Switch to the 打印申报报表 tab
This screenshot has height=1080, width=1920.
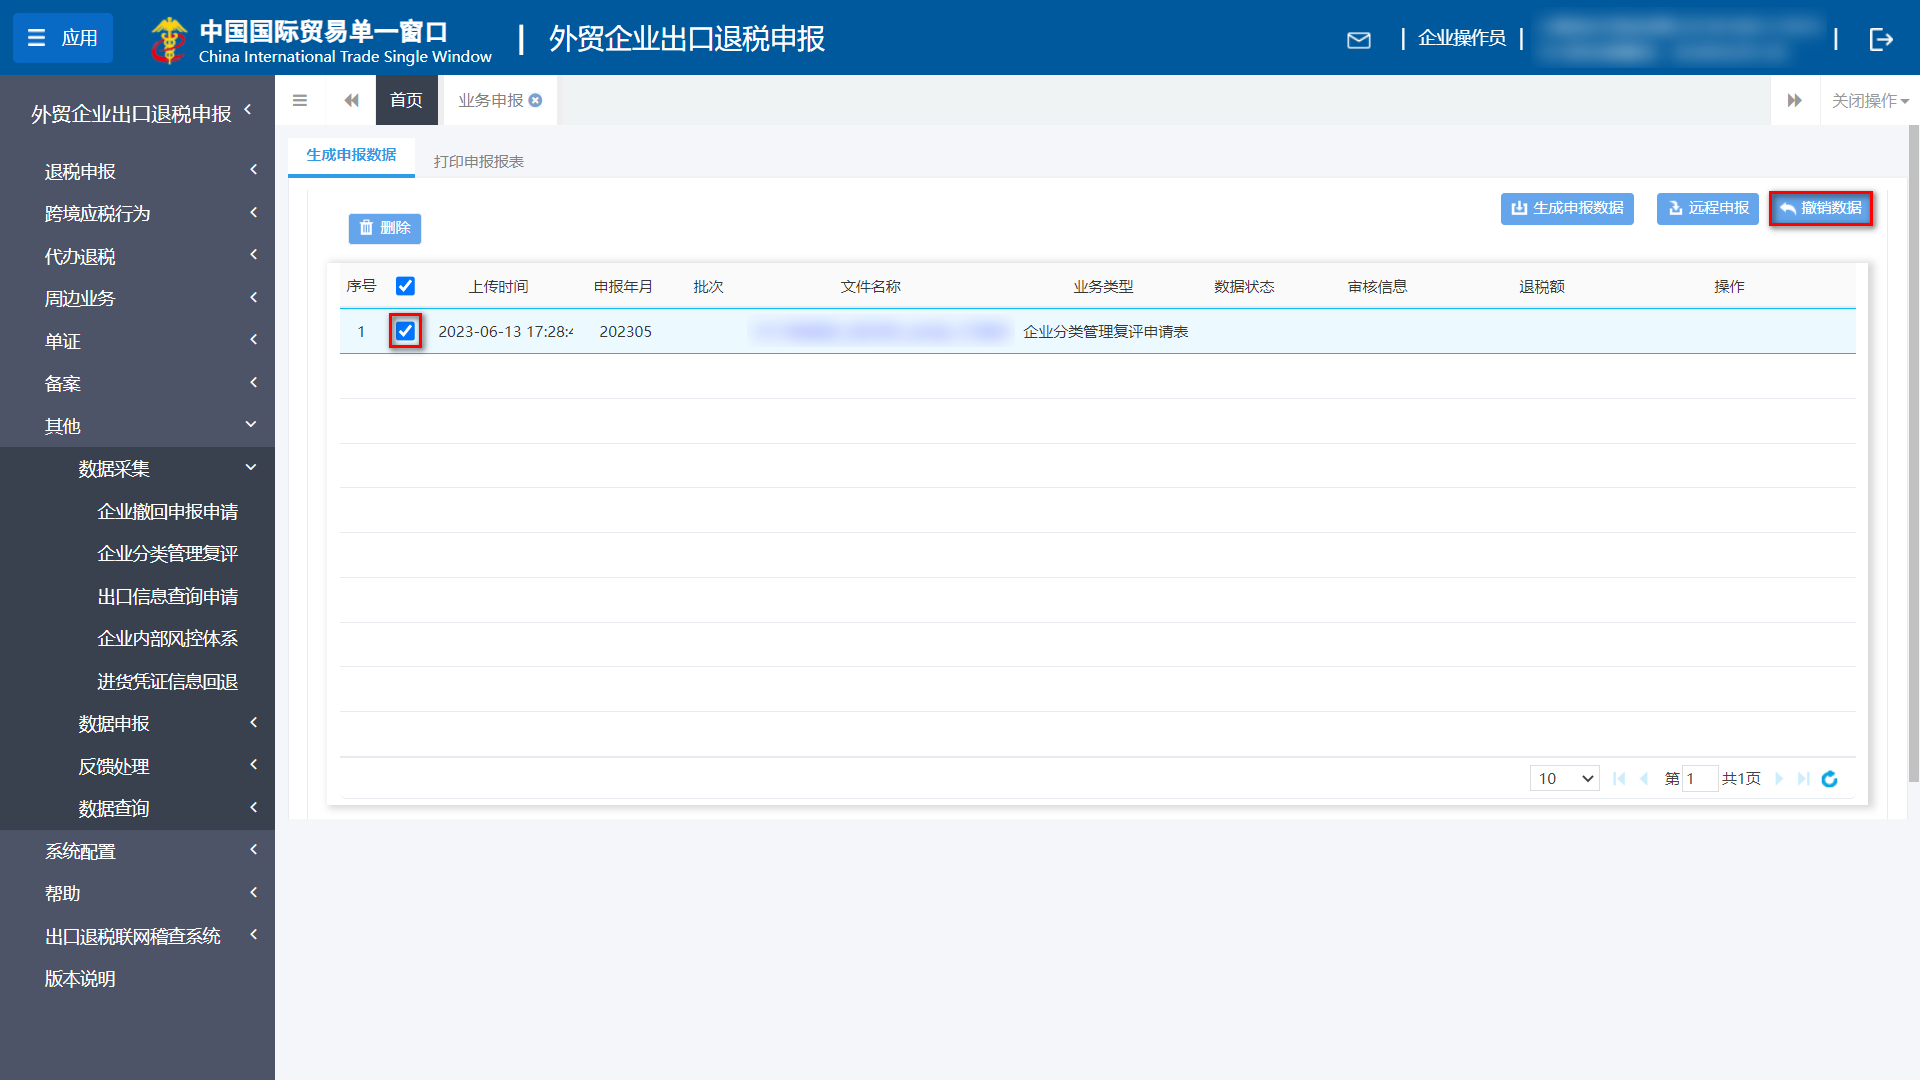478,159
